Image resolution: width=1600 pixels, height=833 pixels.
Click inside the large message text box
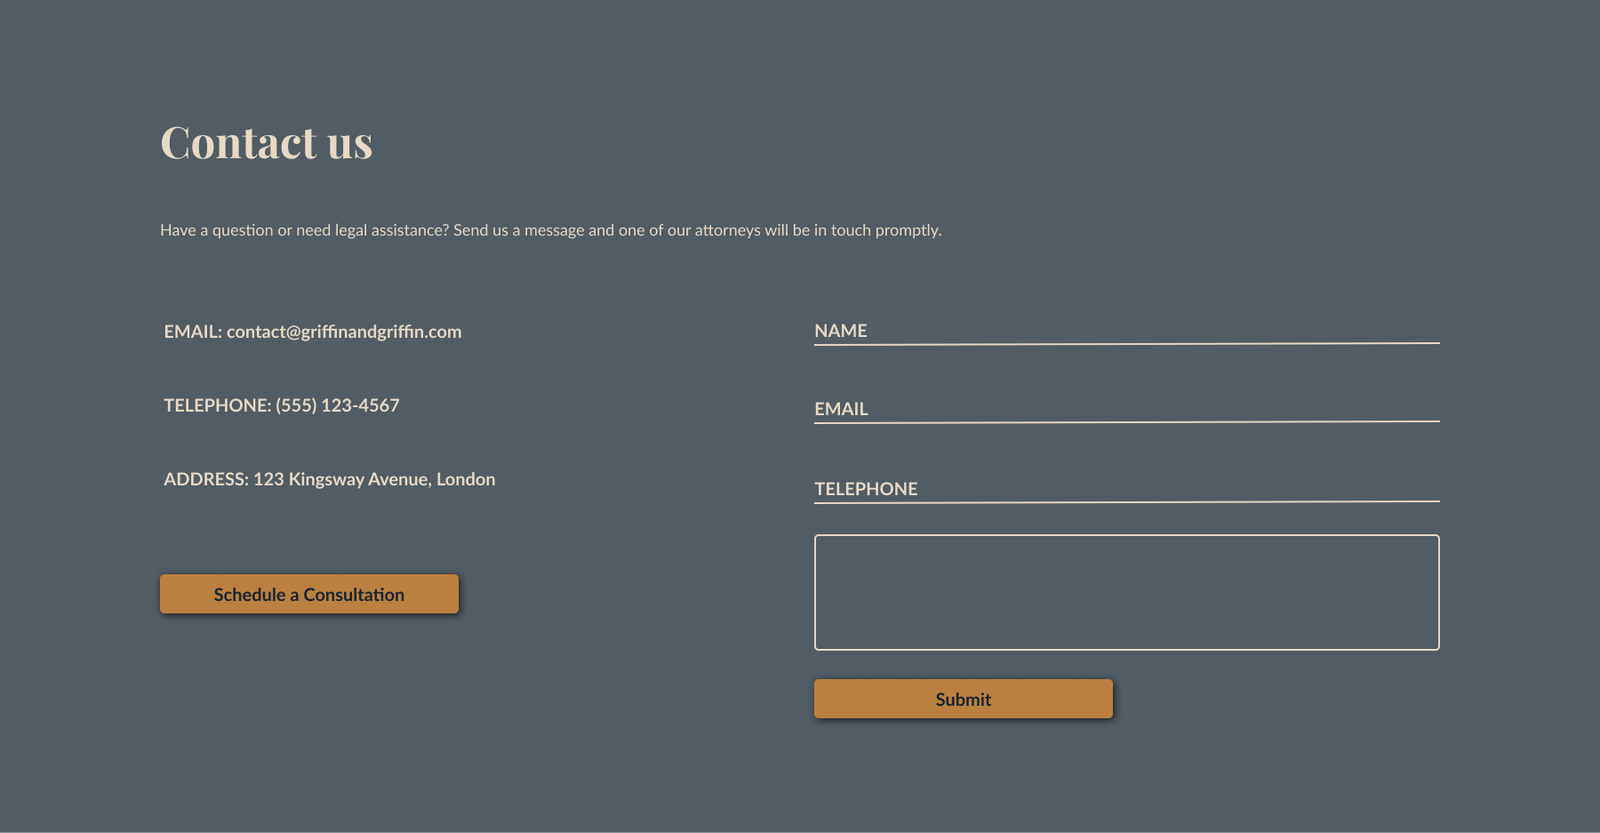point(1126,592)
